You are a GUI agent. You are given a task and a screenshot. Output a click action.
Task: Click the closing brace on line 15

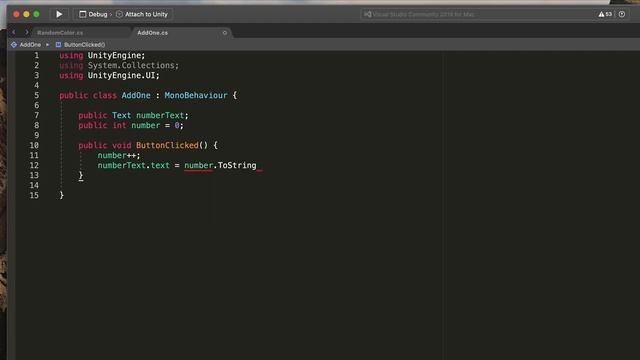pyautogui.click(x=62, y=195)
